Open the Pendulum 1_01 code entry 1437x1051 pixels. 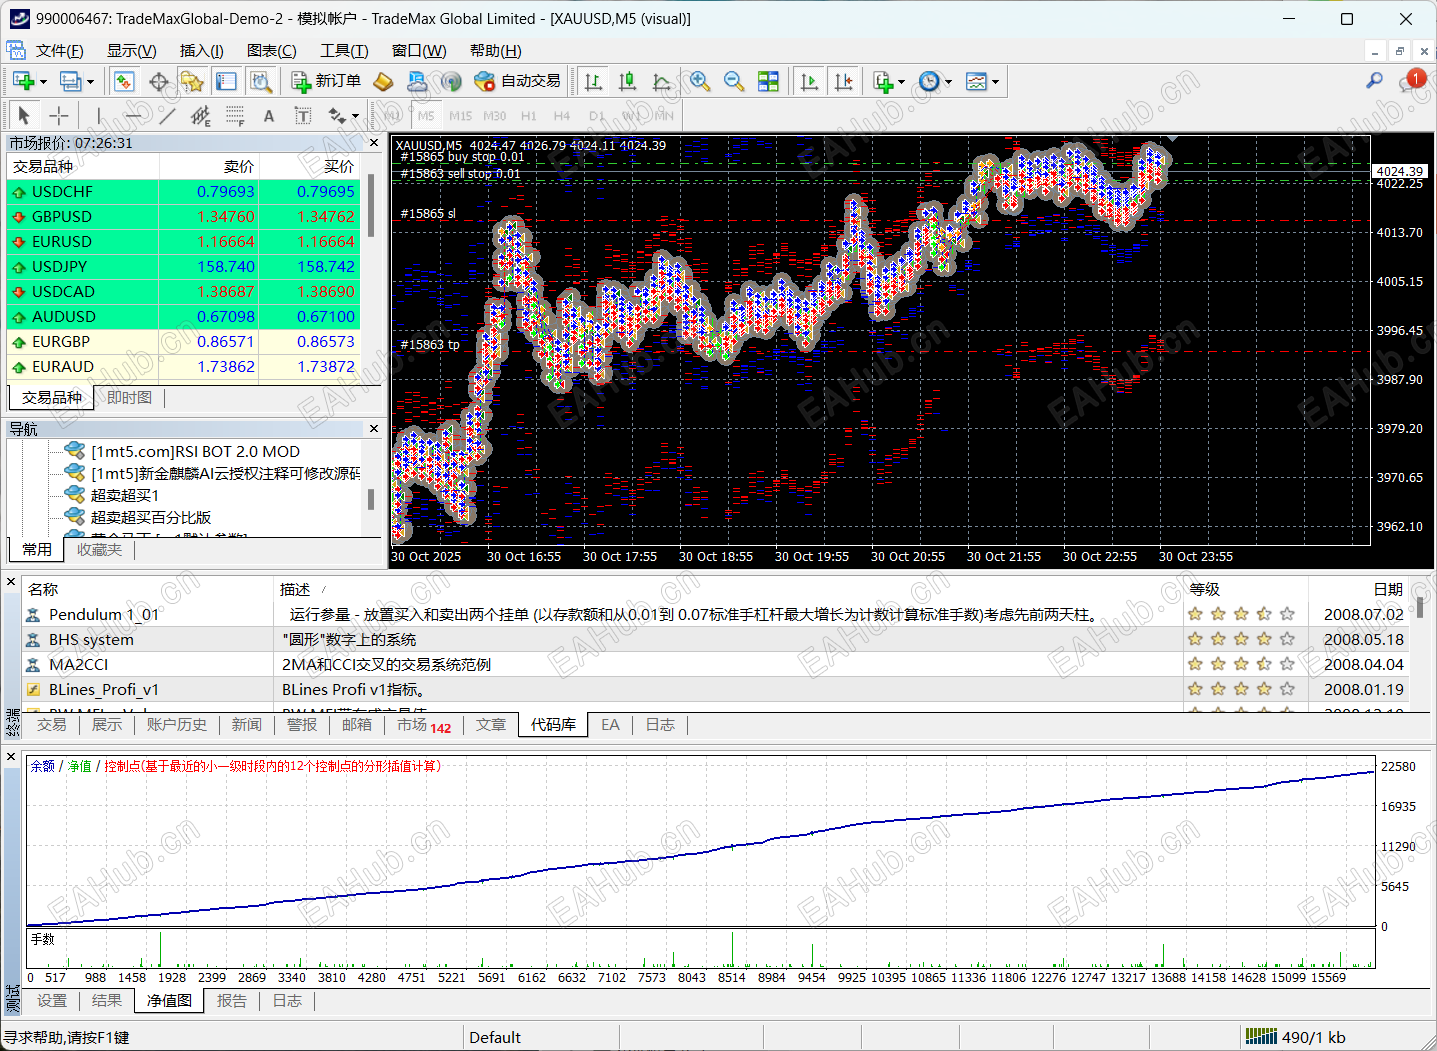[103, 615]
